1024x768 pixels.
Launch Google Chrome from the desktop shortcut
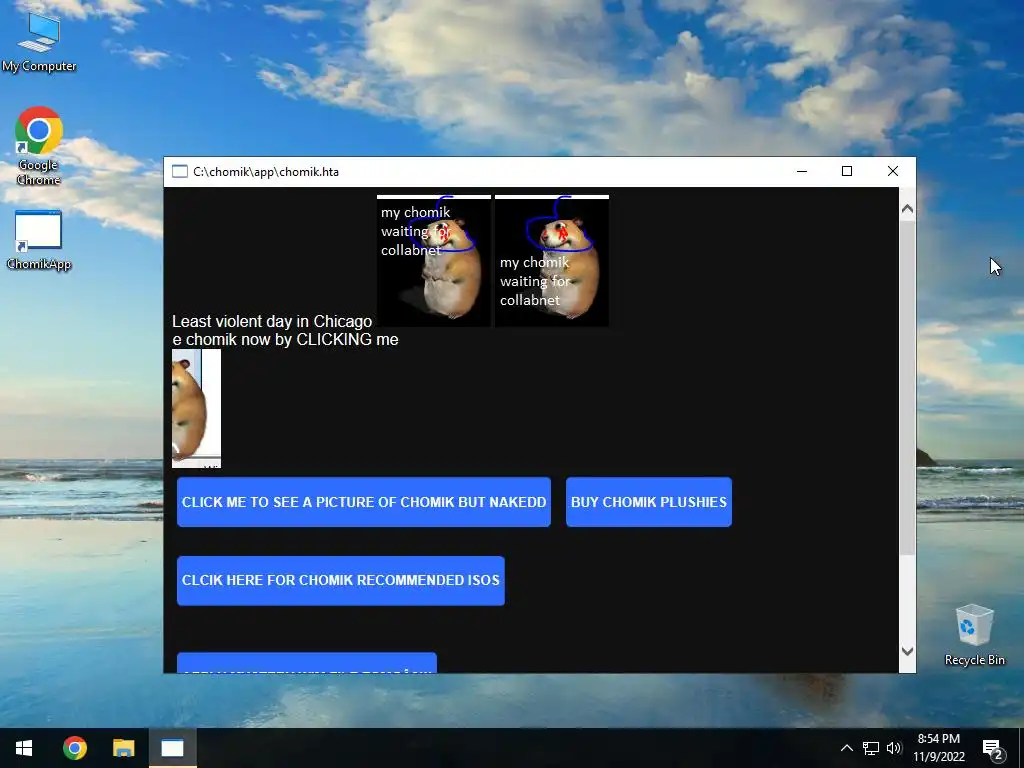pos(39,146)
